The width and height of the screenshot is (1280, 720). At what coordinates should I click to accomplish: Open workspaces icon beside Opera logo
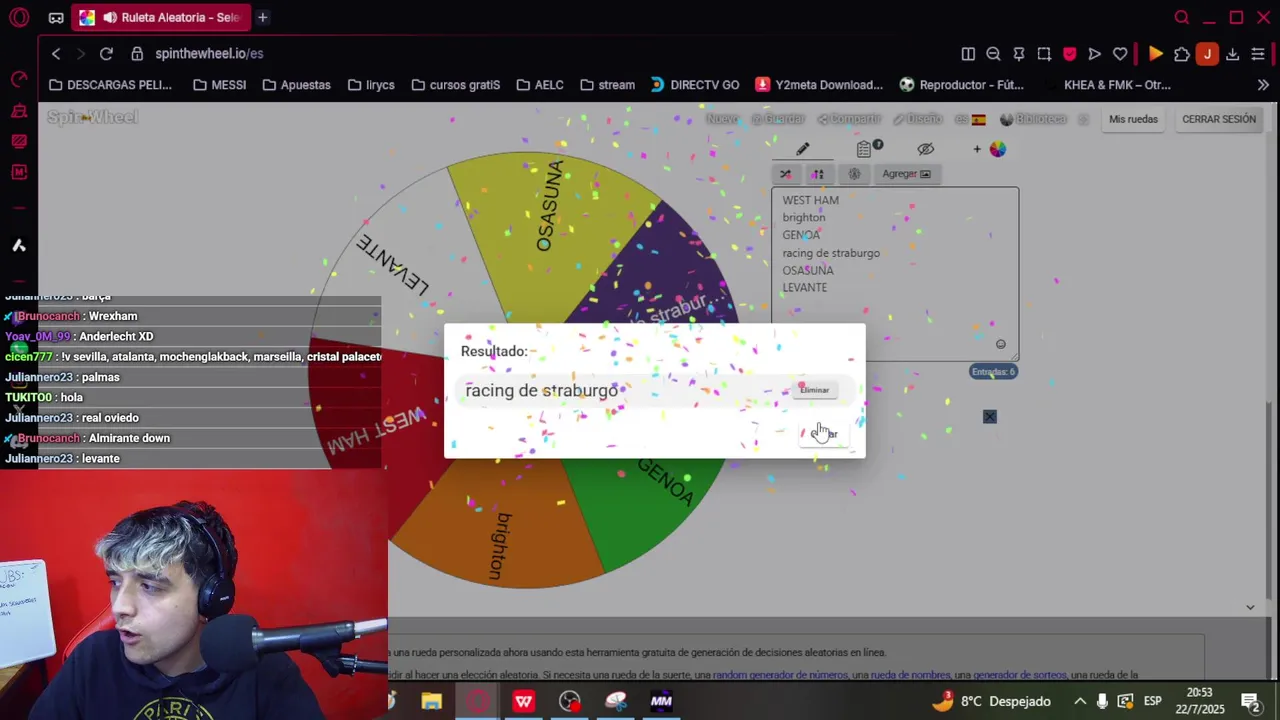coord(56,17)
